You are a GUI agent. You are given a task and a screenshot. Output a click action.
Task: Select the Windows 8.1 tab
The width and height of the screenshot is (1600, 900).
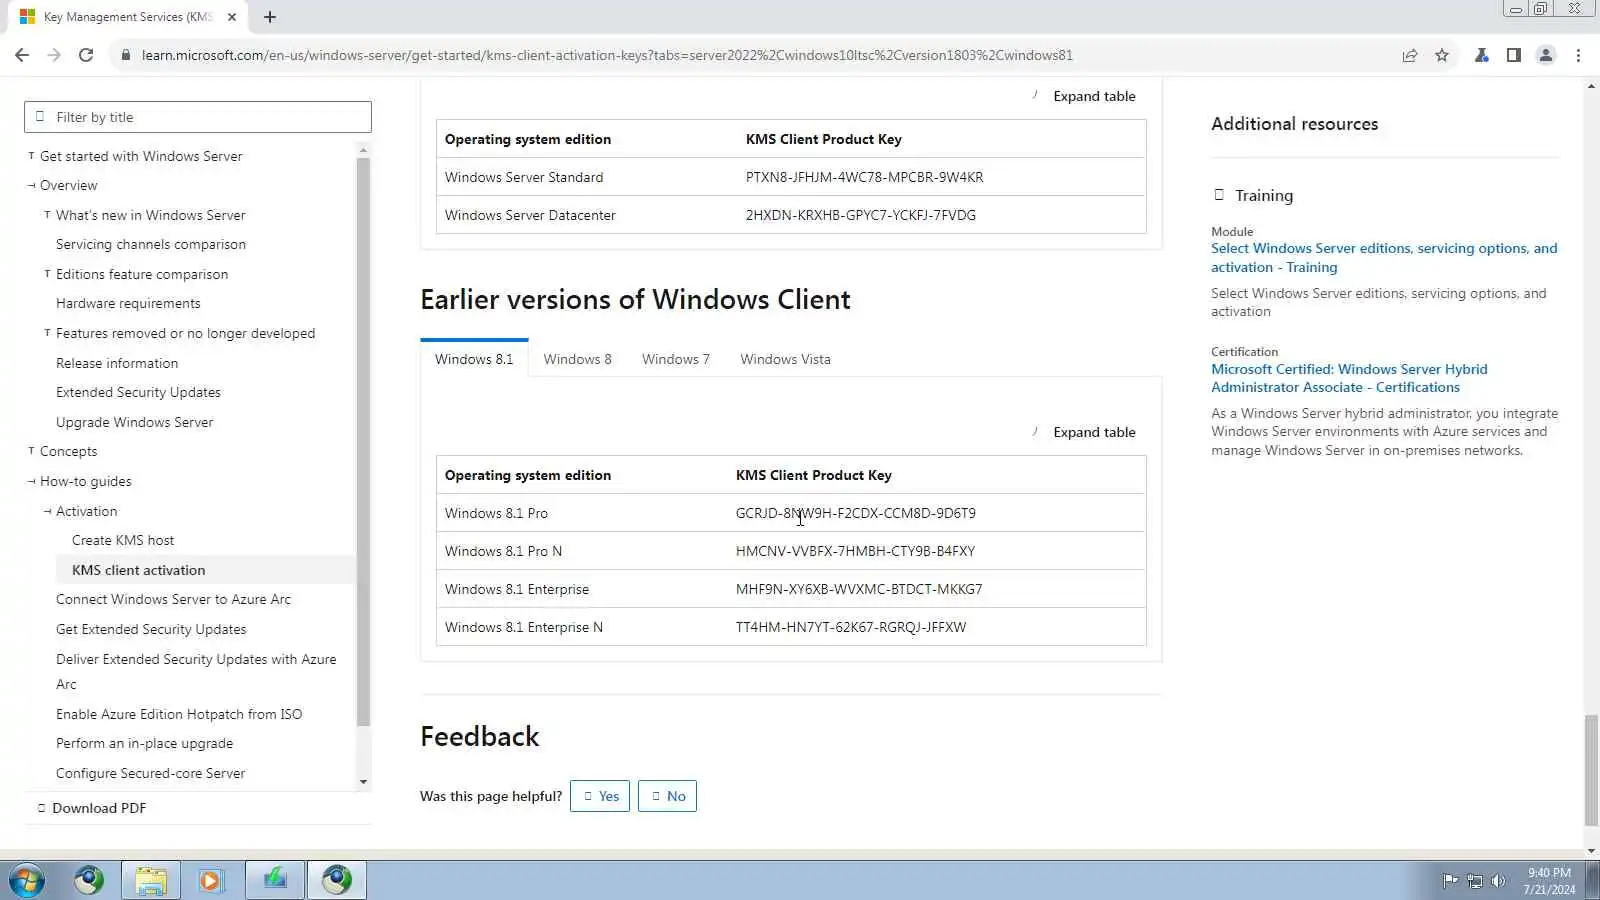click(474, 359)
